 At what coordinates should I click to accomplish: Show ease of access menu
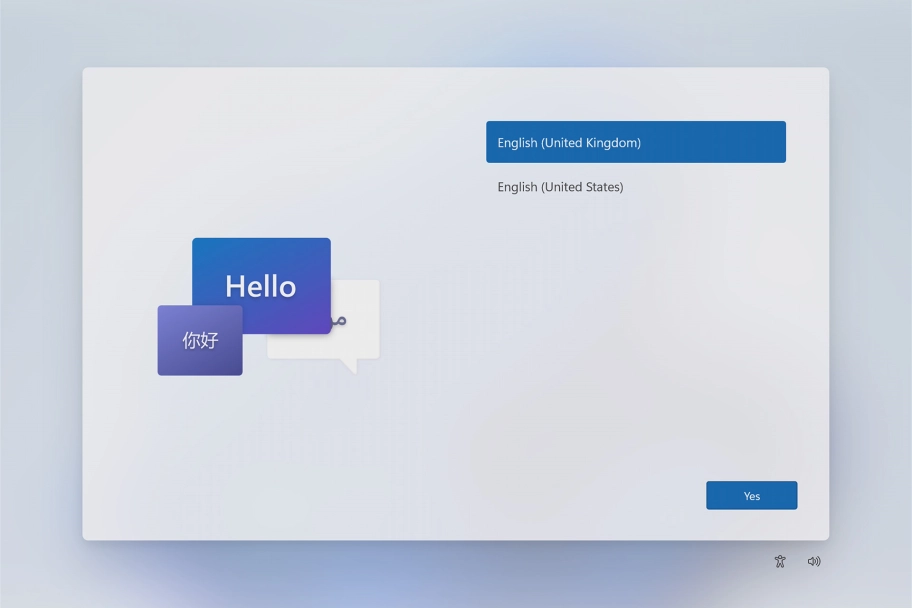point(780,562)
